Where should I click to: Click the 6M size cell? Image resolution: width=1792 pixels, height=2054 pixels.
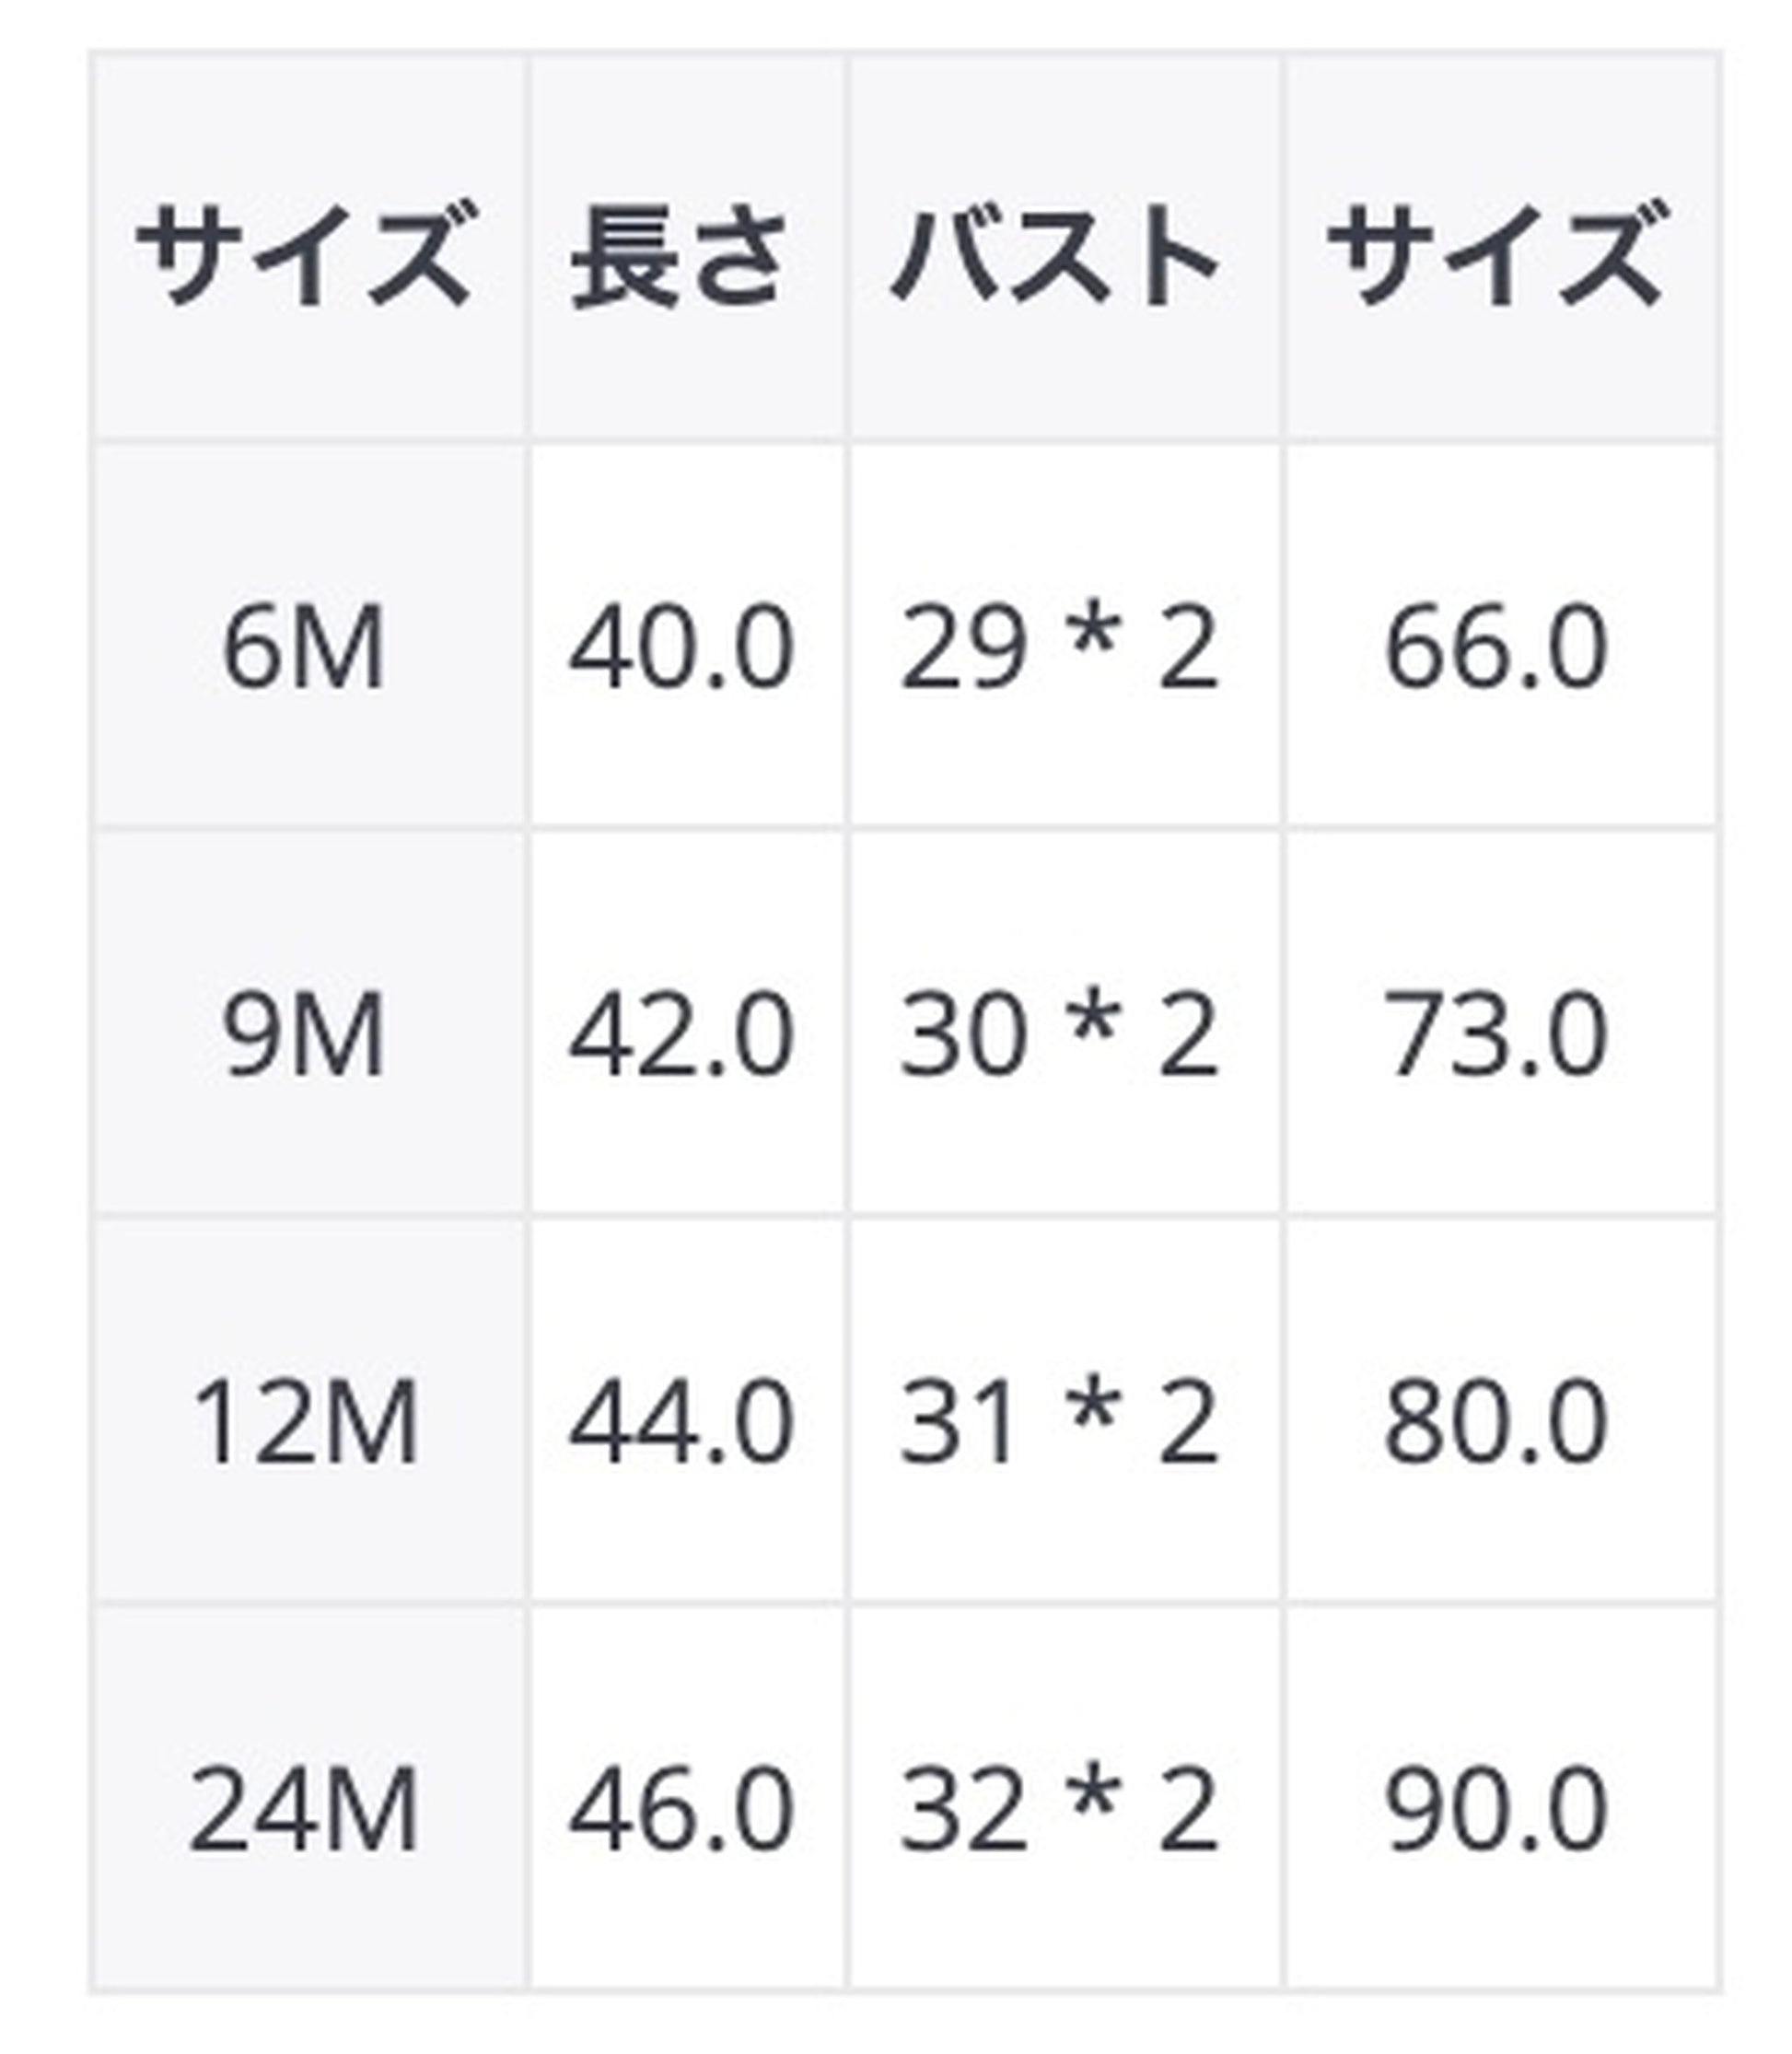click(x=305, y=650)
